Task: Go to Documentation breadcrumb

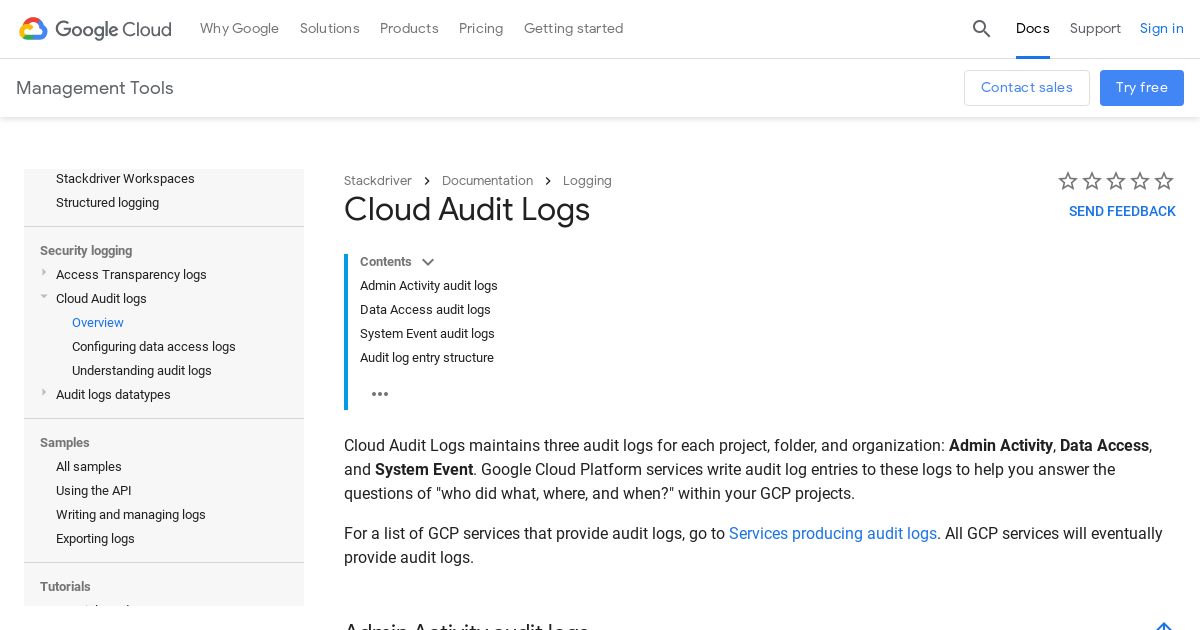Action: 487,181
